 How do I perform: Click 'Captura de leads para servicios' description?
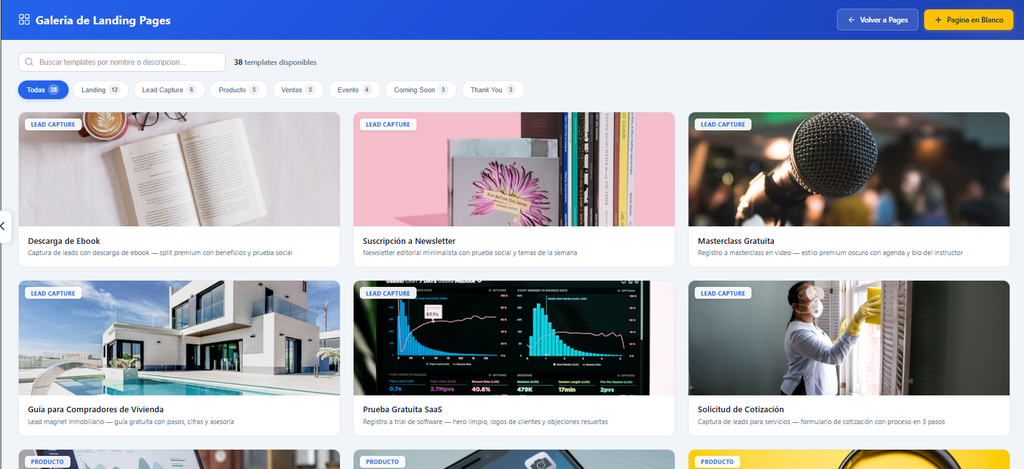click(x=821, y=422)
